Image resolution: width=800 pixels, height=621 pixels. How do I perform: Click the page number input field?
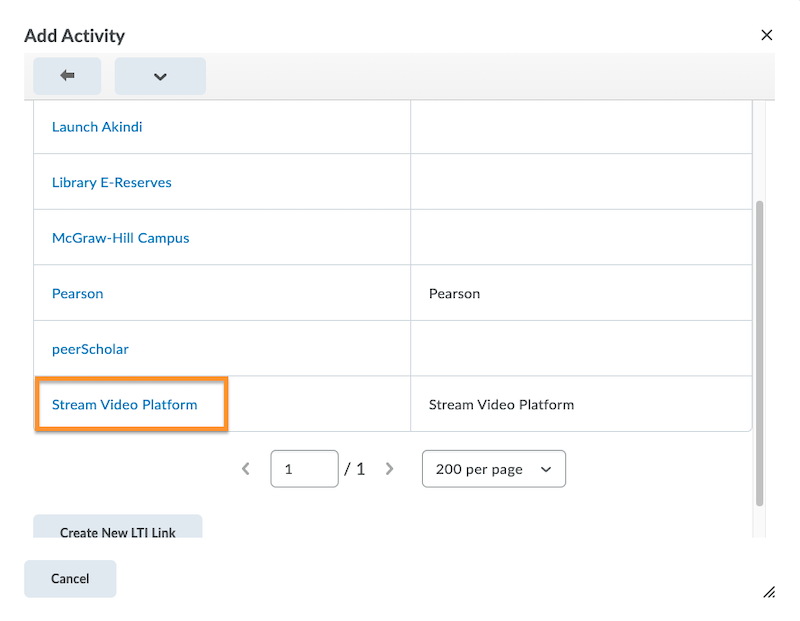click(x=304, y=468)
